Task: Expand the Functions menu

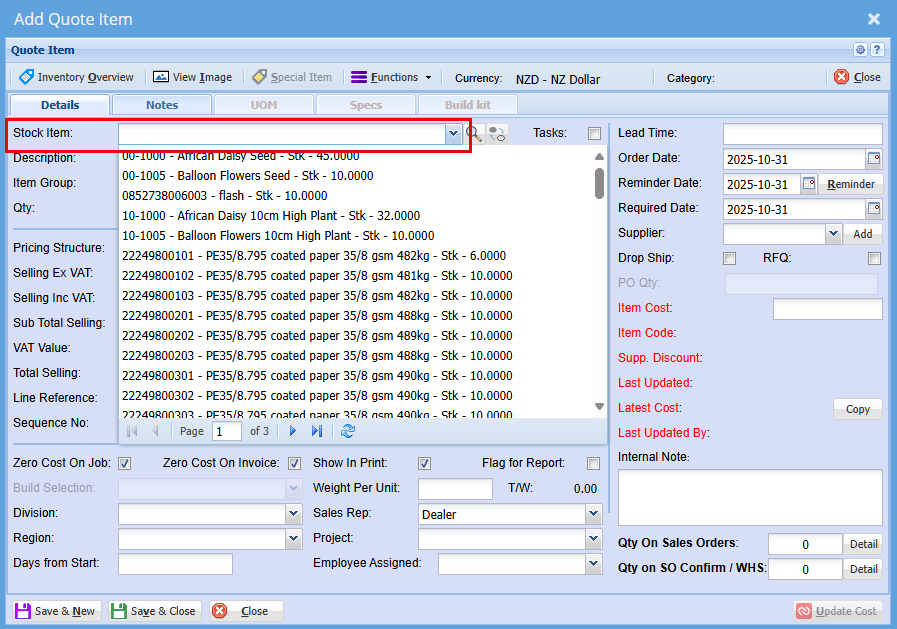Action: [x=392, y=77]
